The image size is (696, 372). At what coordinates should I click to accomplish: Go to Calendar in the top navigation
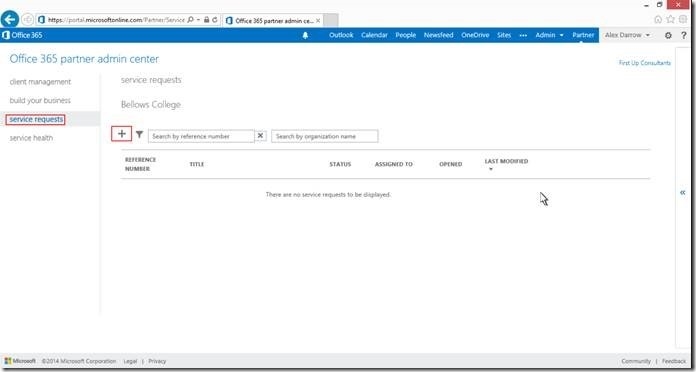374,35
